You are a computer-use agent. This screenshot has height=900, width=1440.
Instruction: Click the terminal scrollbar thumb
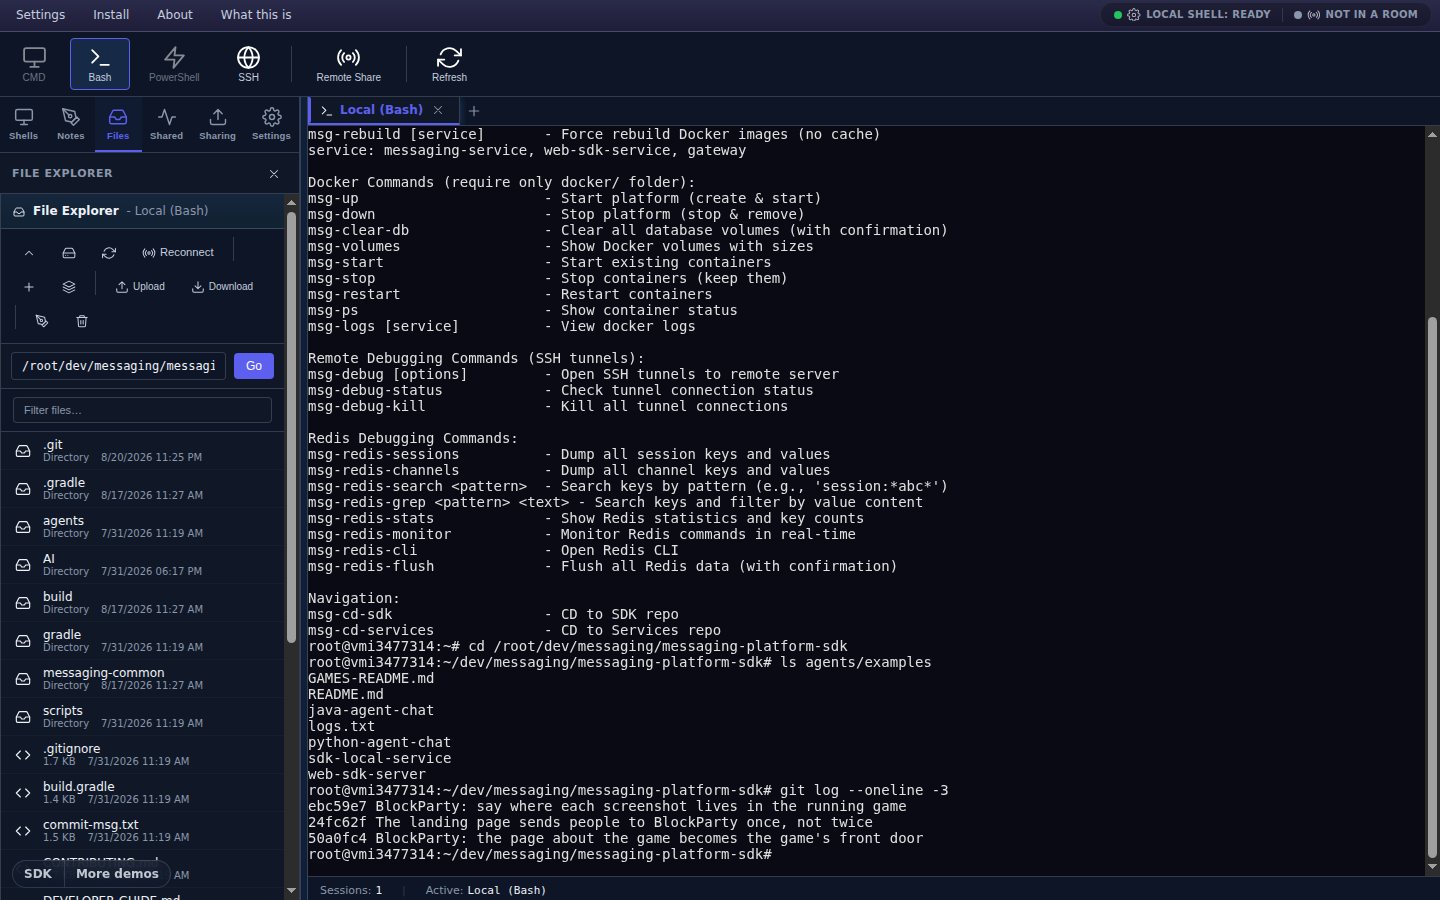(x=1432, y=588)
